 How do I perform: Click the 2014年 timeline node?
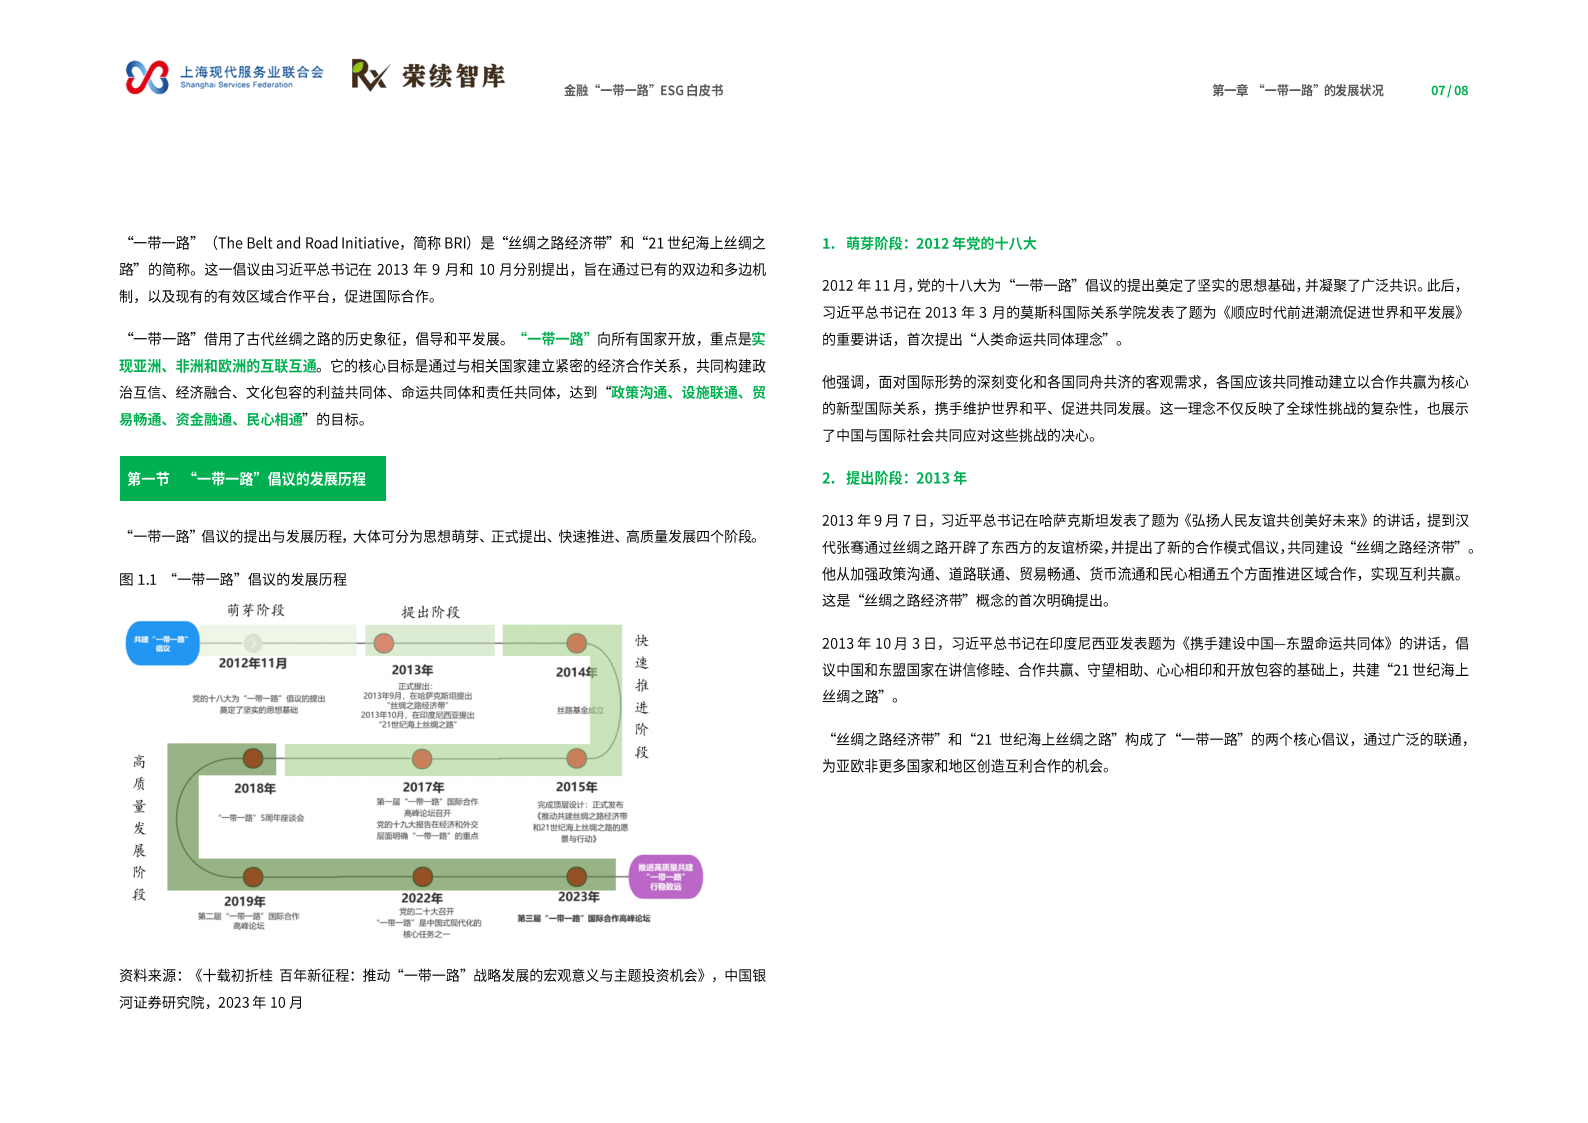576,643
